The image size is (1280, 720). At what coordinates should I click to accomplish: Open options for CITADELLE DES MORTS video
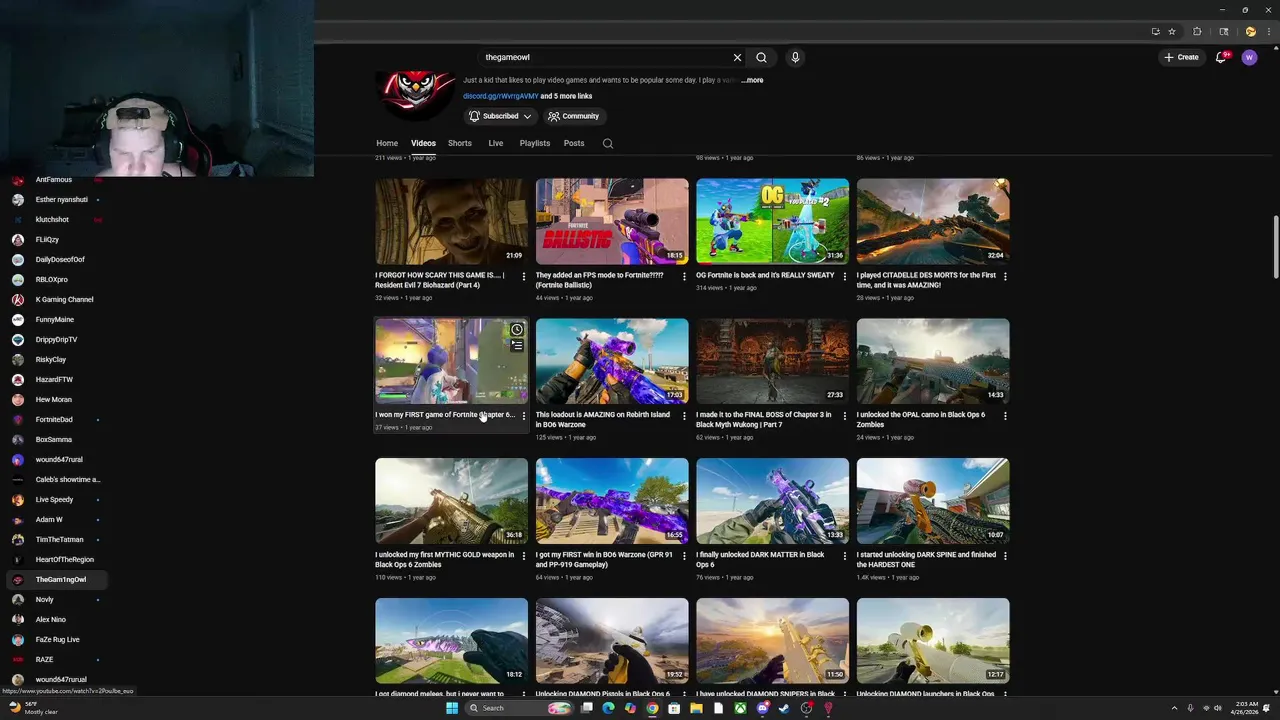[x=1005, y=276]
